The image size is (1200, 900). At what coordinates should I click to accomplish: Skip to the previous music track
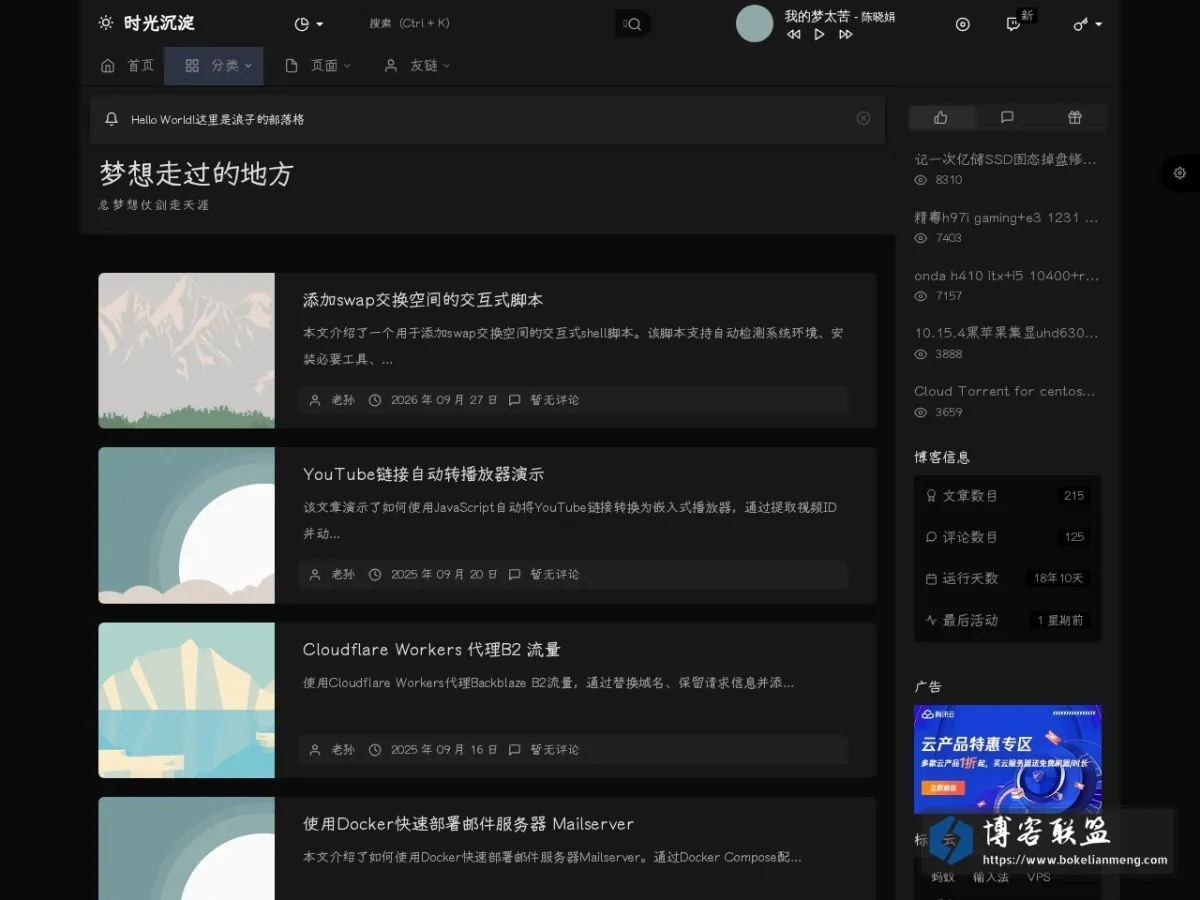point(794,35)
